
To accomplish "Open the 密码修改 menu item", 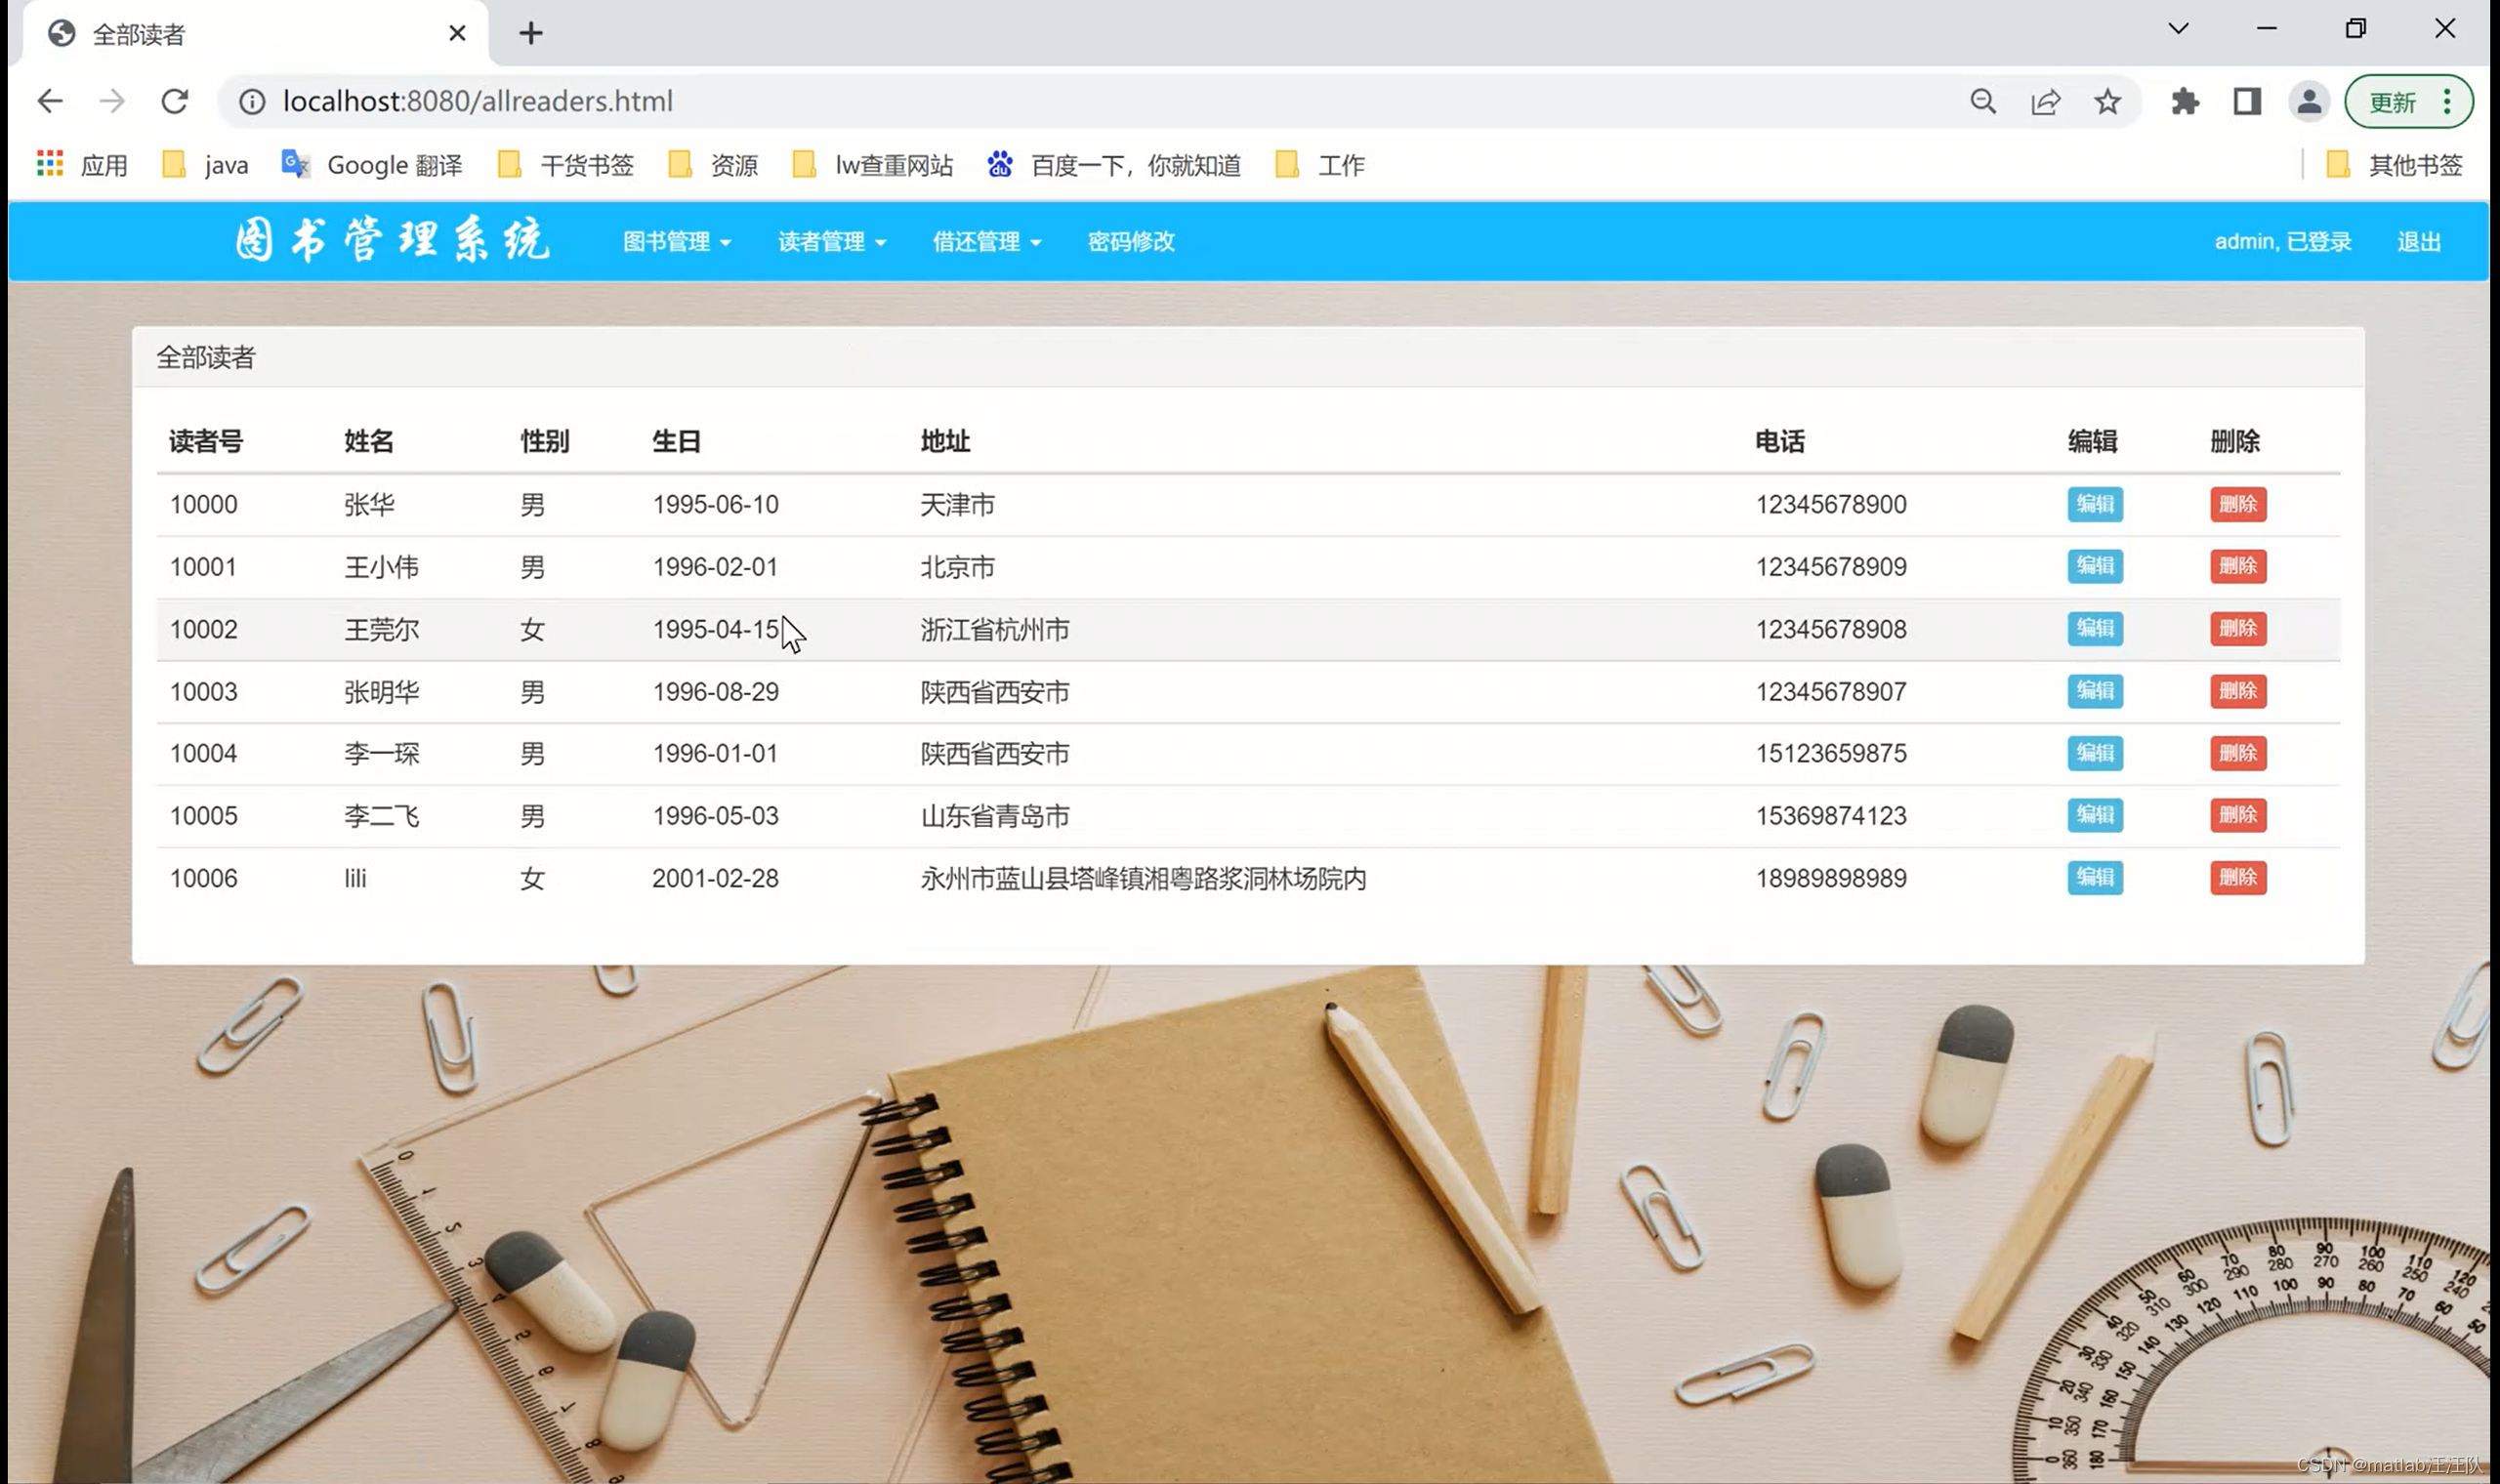I will 1131,242.
